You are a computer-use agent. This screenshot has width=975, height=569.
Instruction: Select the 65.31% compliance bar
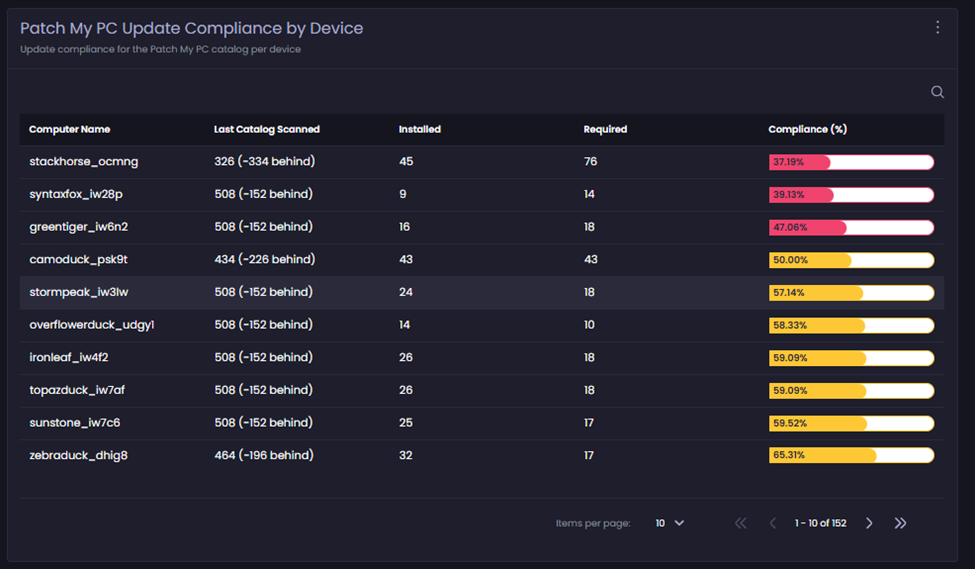click(x=851, y=455)
